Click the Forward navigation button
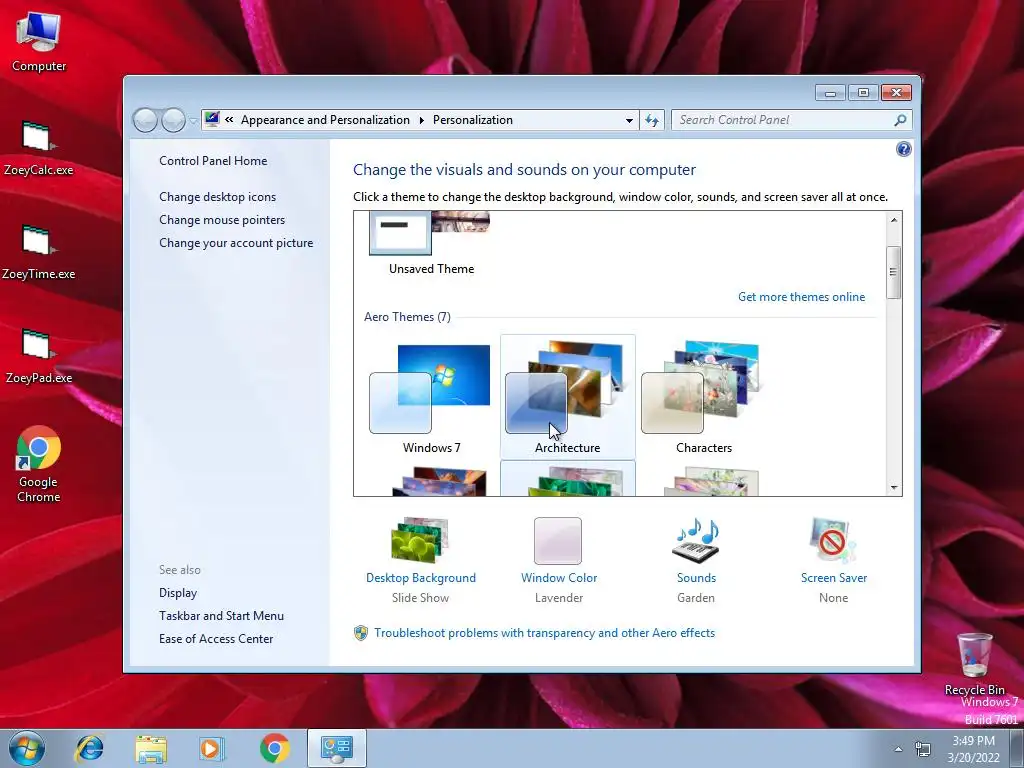The image size is (1024, 768). 173,120
